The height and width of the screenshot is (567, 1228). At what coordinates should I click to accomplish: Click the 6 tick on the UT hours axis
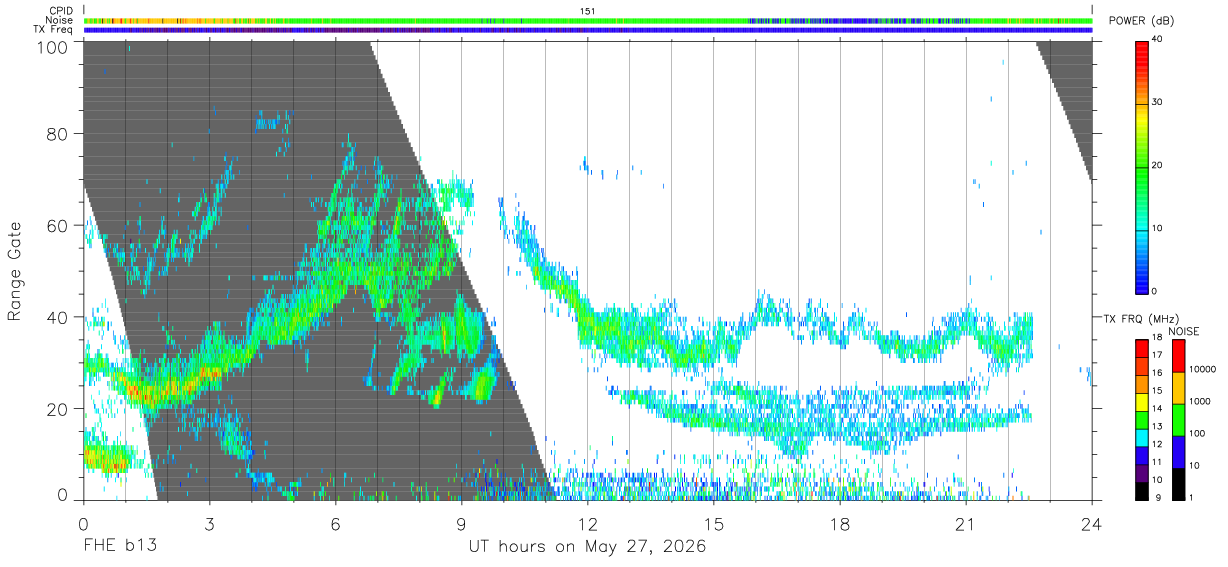coord(335,523)
